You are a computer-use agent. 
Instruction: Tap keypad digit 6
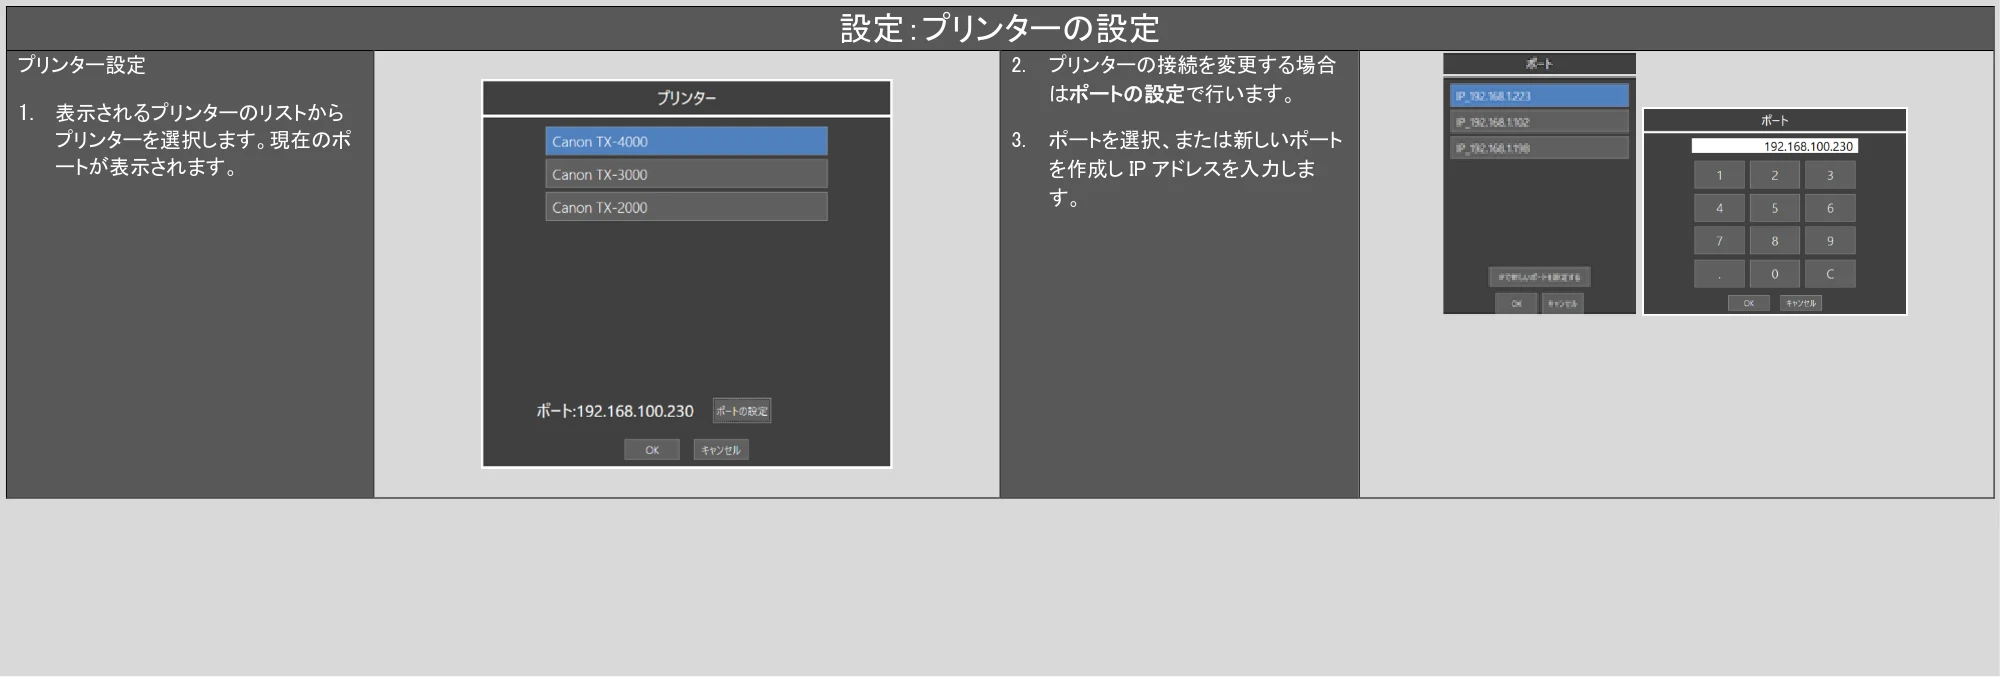[1830, 208]
